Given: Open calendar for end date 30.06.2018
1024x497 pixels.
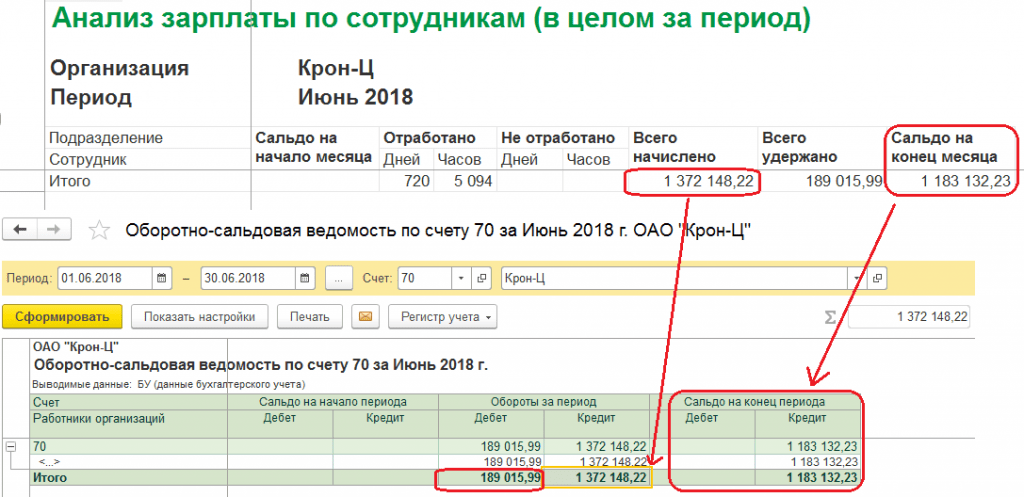Looking at the screenshot, I should (x=306, y=278).
